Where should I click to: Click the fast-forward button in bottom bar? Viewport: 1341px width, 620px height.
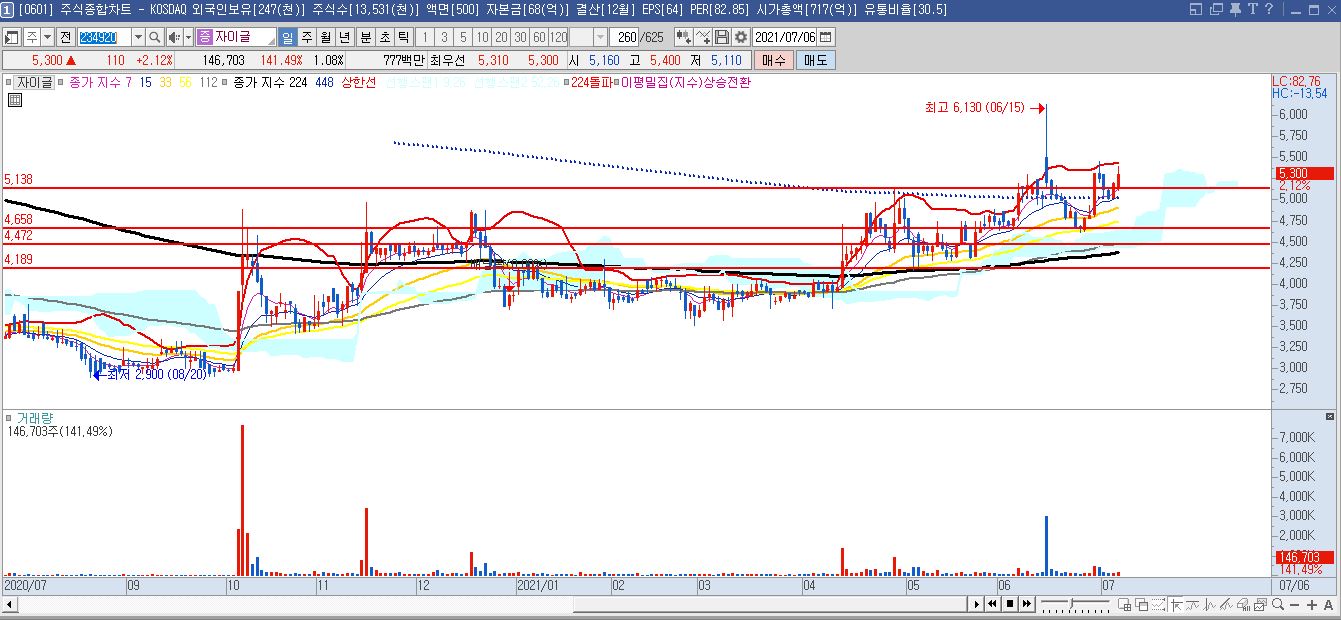pyautogui.click(x=1027, y=604)
